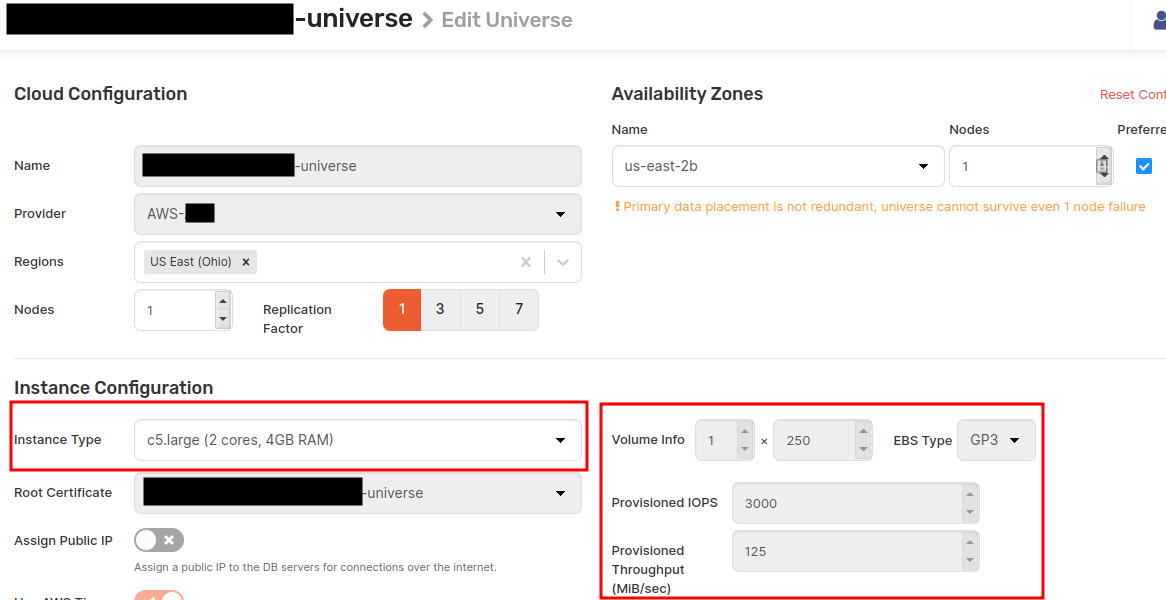This screenshot has width=1166, height=600.
Task: Expand the Regions selector chevron
Action: coord(562,261)
